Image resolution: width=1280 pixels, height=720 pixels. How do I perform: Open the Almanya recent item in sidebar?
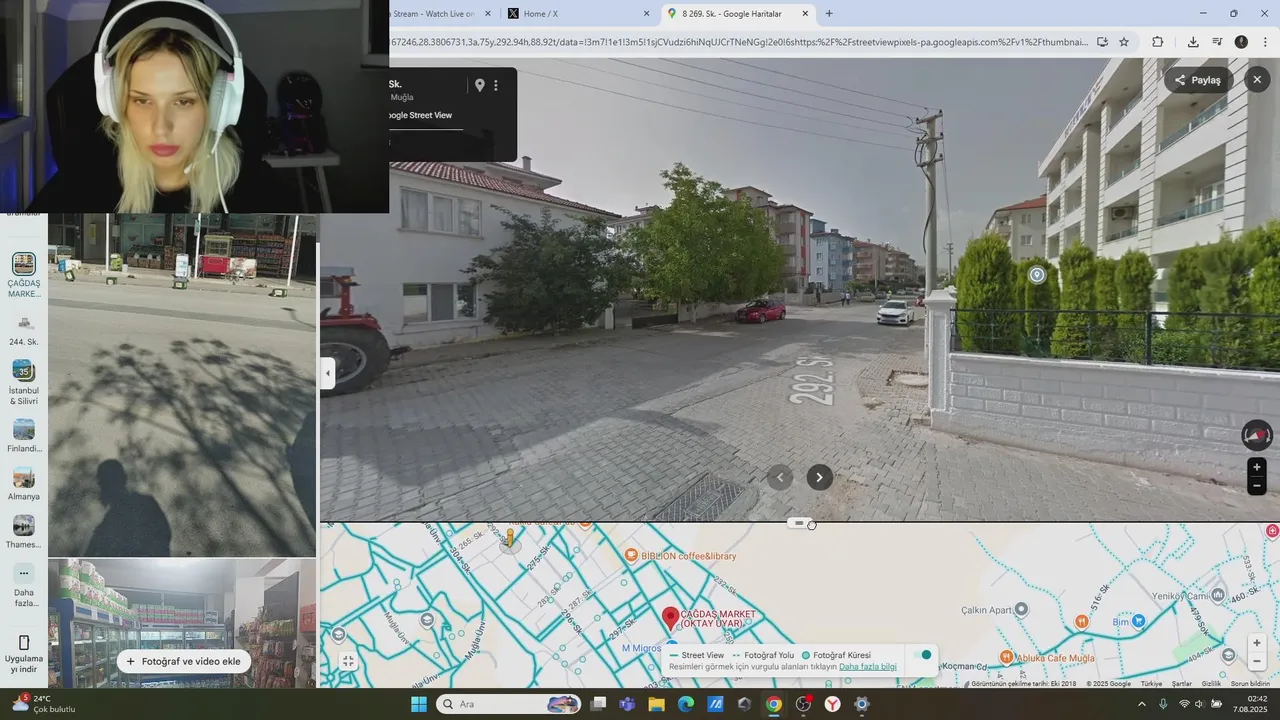(24, 484)
